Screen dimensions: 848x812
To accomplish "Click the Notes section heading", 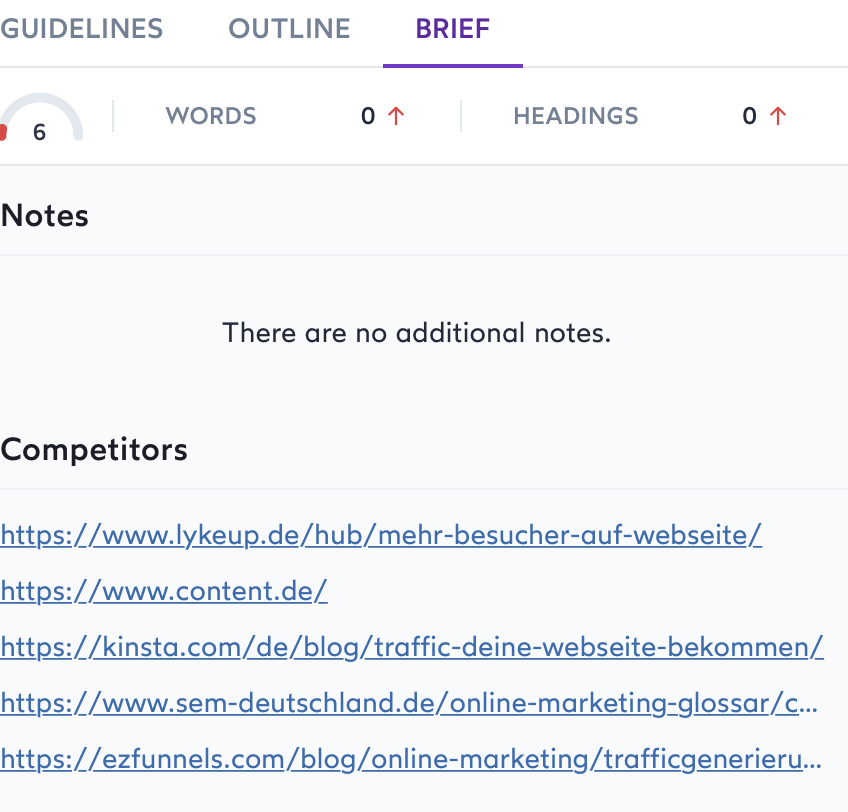I will coord(45,215).
